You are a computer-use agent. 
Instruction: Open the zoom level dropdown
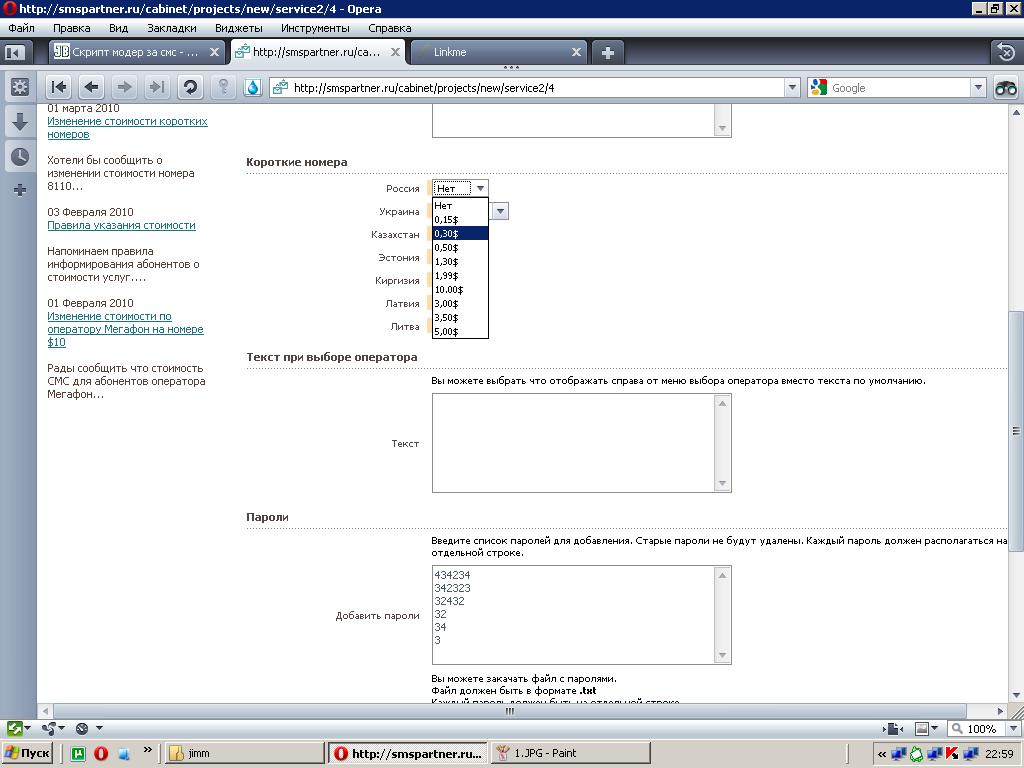[1014, 729]
